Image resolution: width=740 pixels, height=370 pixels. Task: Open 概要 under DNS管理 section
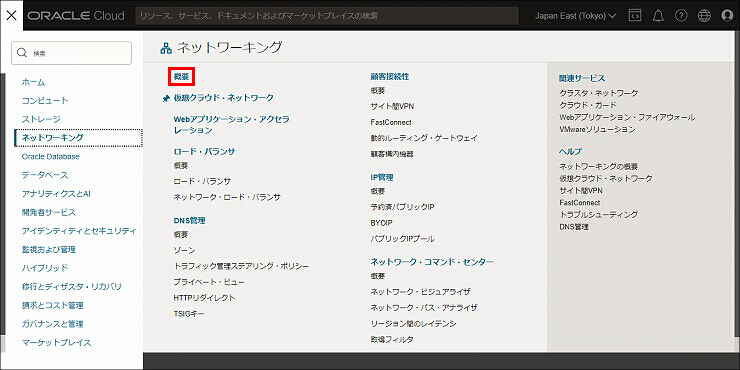coord(181,235)
